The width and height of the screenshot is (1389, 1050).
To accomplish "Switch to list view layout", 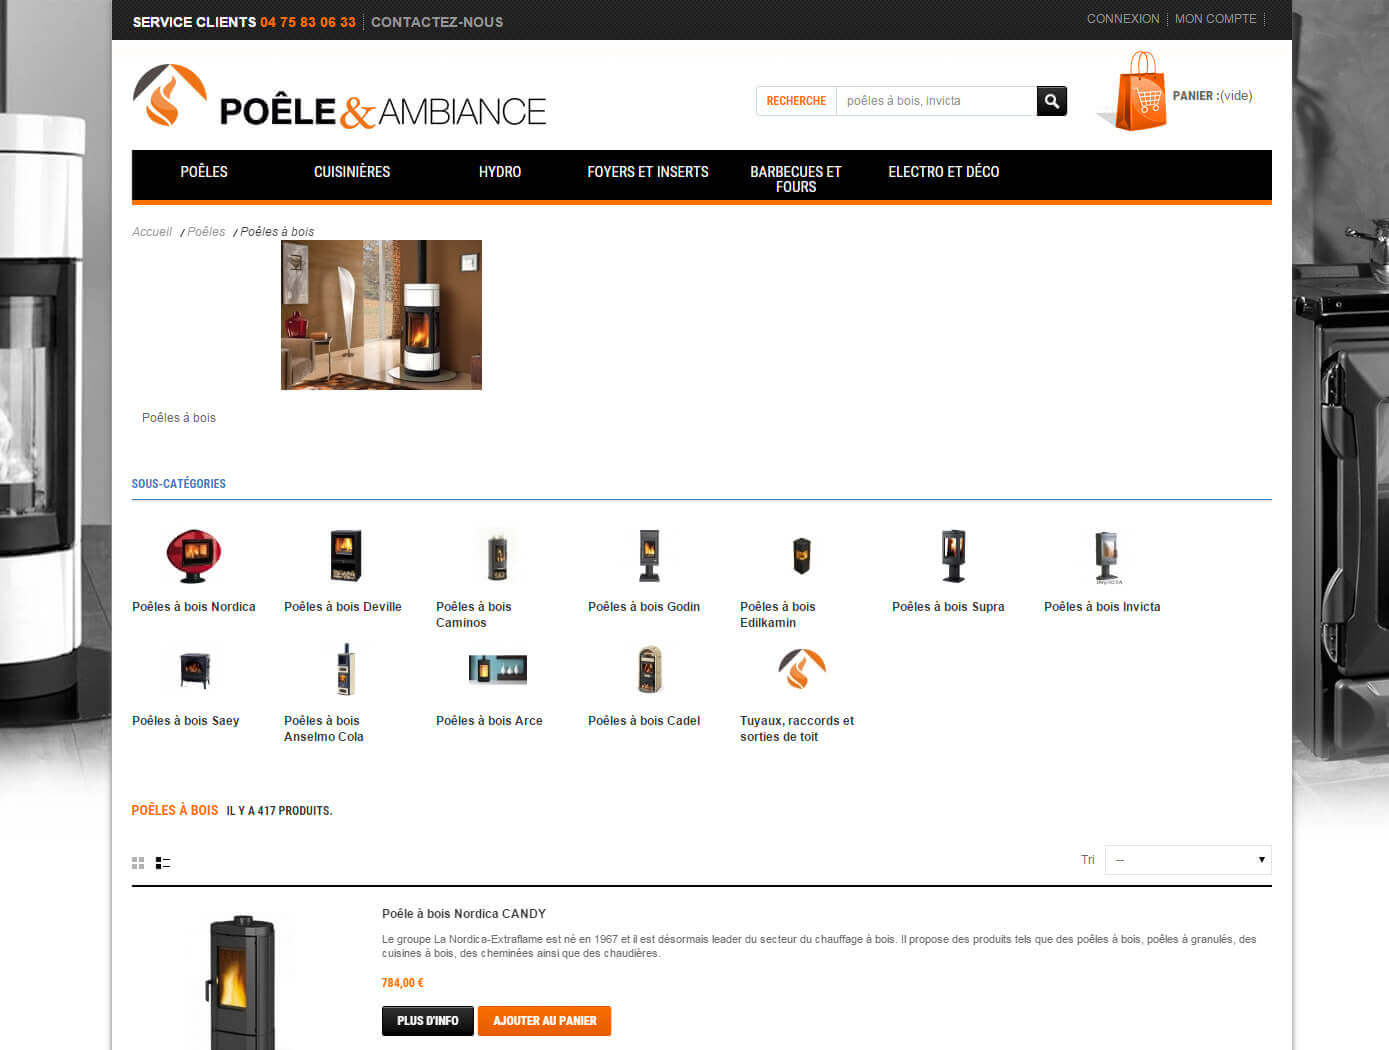I will click(x=163, y=863).
